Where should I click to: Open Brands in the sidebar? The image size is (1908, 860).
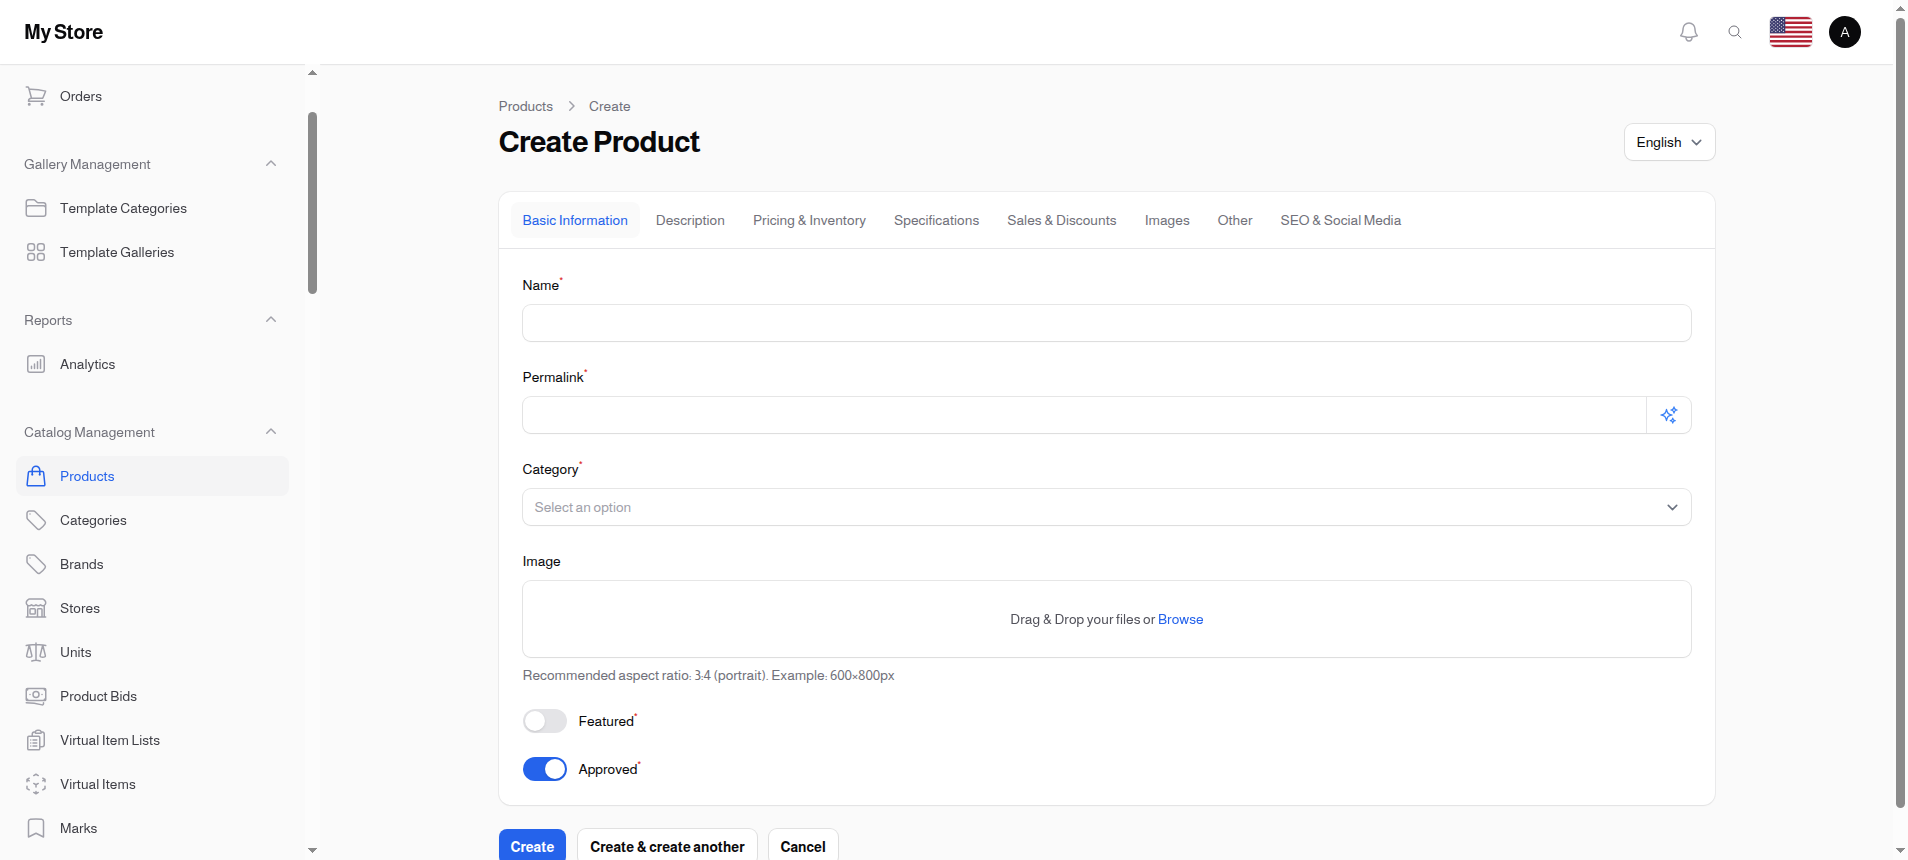click(152, 564)
